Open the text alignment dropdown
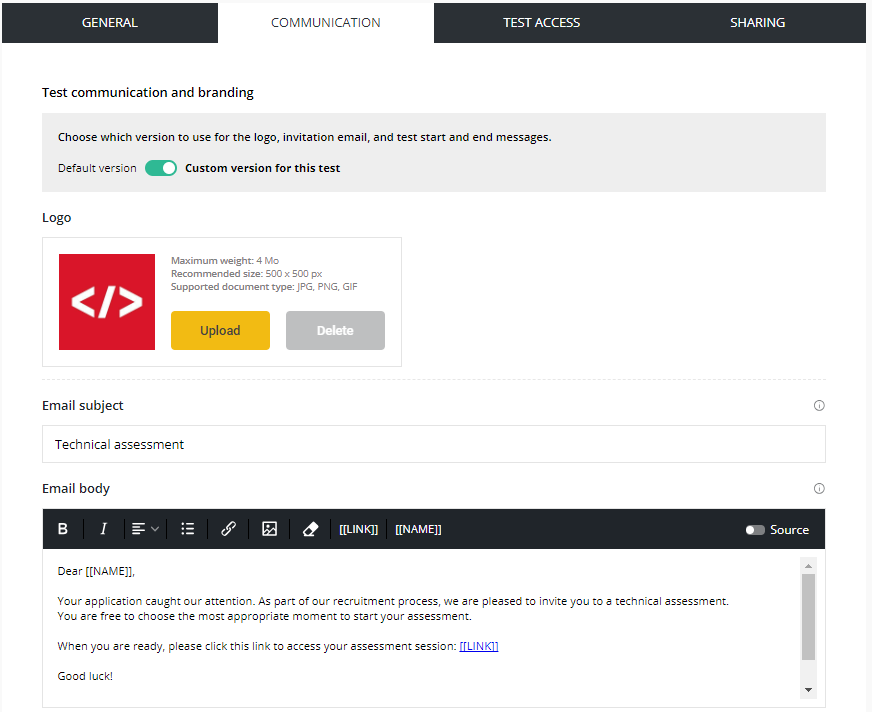This screenshot has height=712, width=872. tap(145, 529)
